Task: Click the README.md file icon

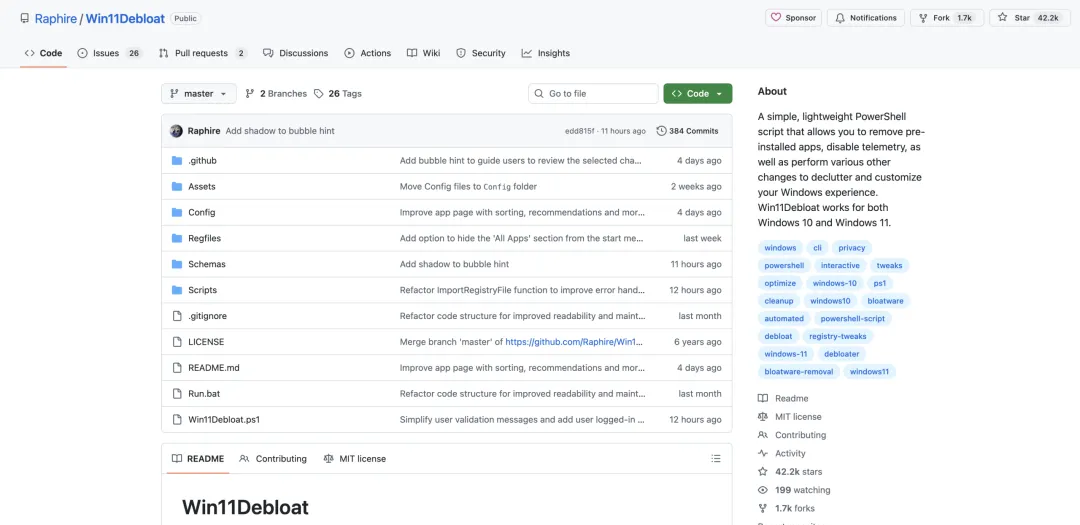Action: tap(176, 368)
